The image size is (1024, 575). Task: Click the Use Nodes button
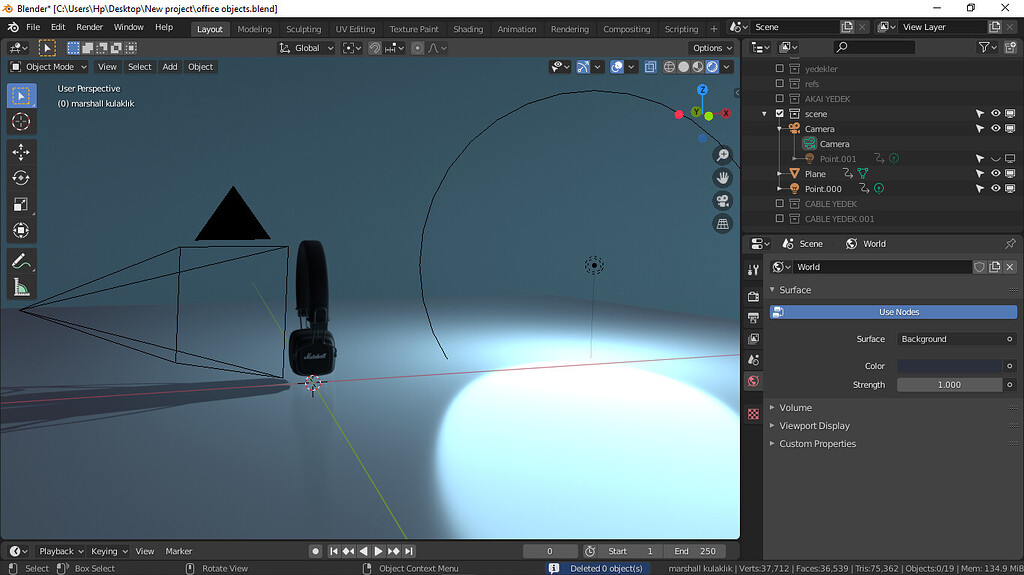pos(893,312)
